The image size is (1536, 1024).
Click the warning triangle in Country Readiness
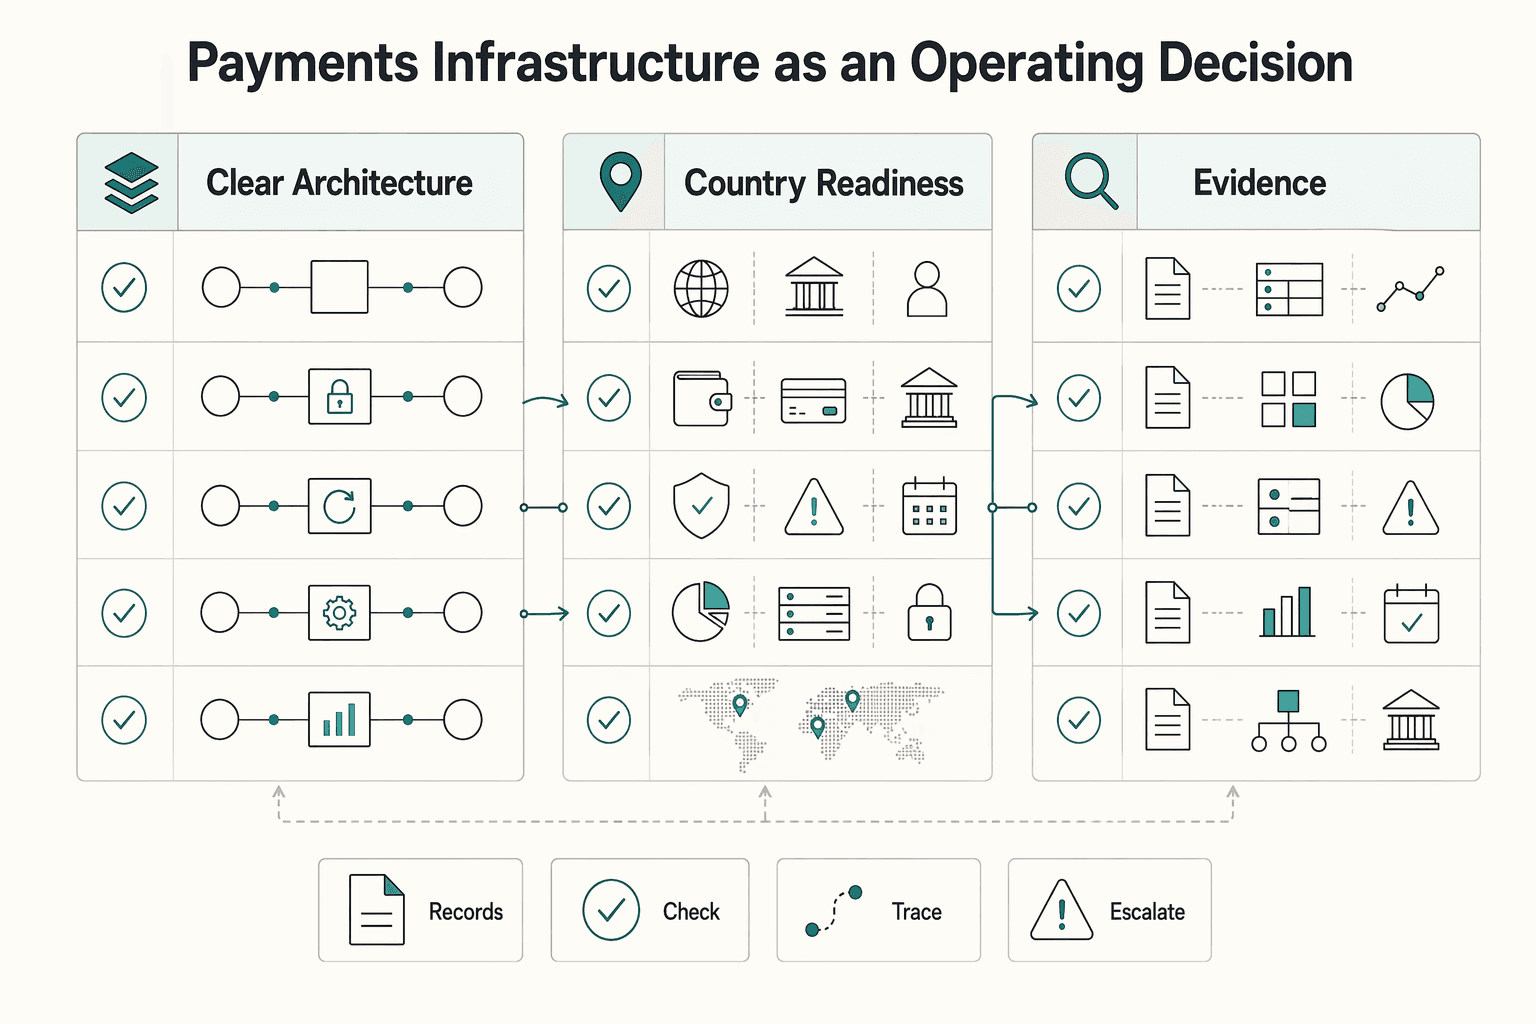[x=814, y=507]
